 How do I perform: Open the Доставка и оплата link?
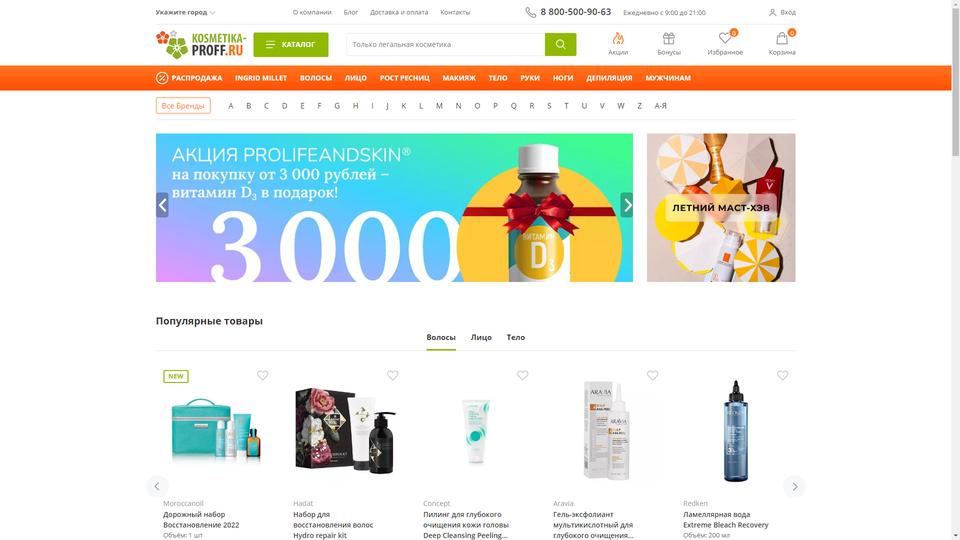399,12
